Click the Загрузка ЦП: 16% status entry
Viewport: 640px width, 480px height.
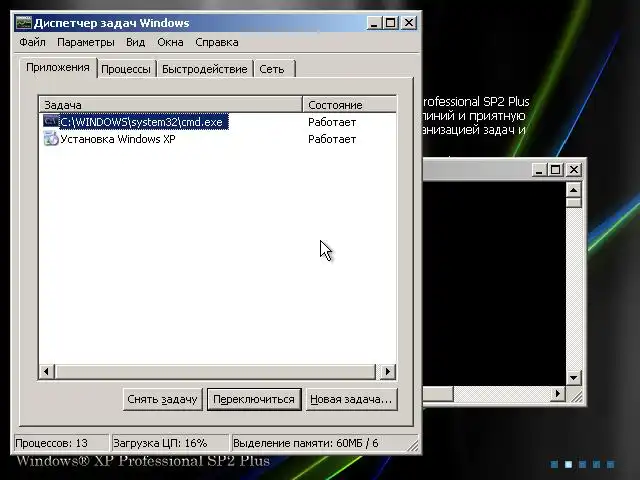click(170, 443)
